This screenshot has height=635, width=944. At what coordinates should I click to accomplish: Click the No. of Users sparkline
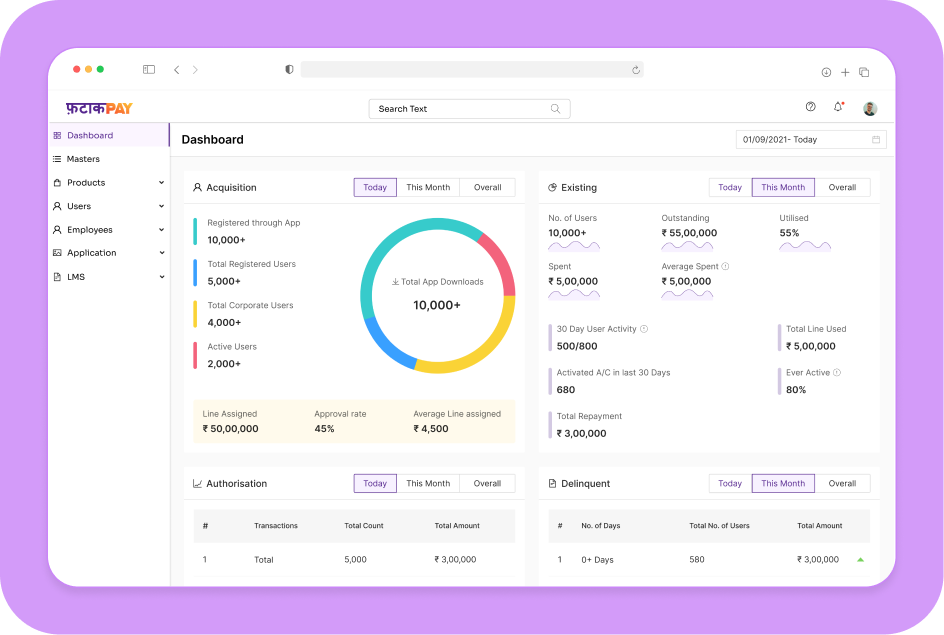tap(574, 246)
